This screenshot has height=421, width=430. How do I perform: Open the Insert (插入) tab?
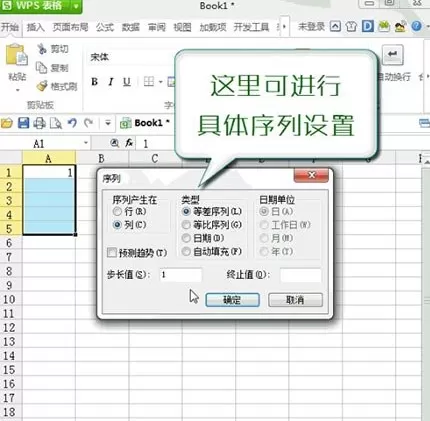click(36, 27)
